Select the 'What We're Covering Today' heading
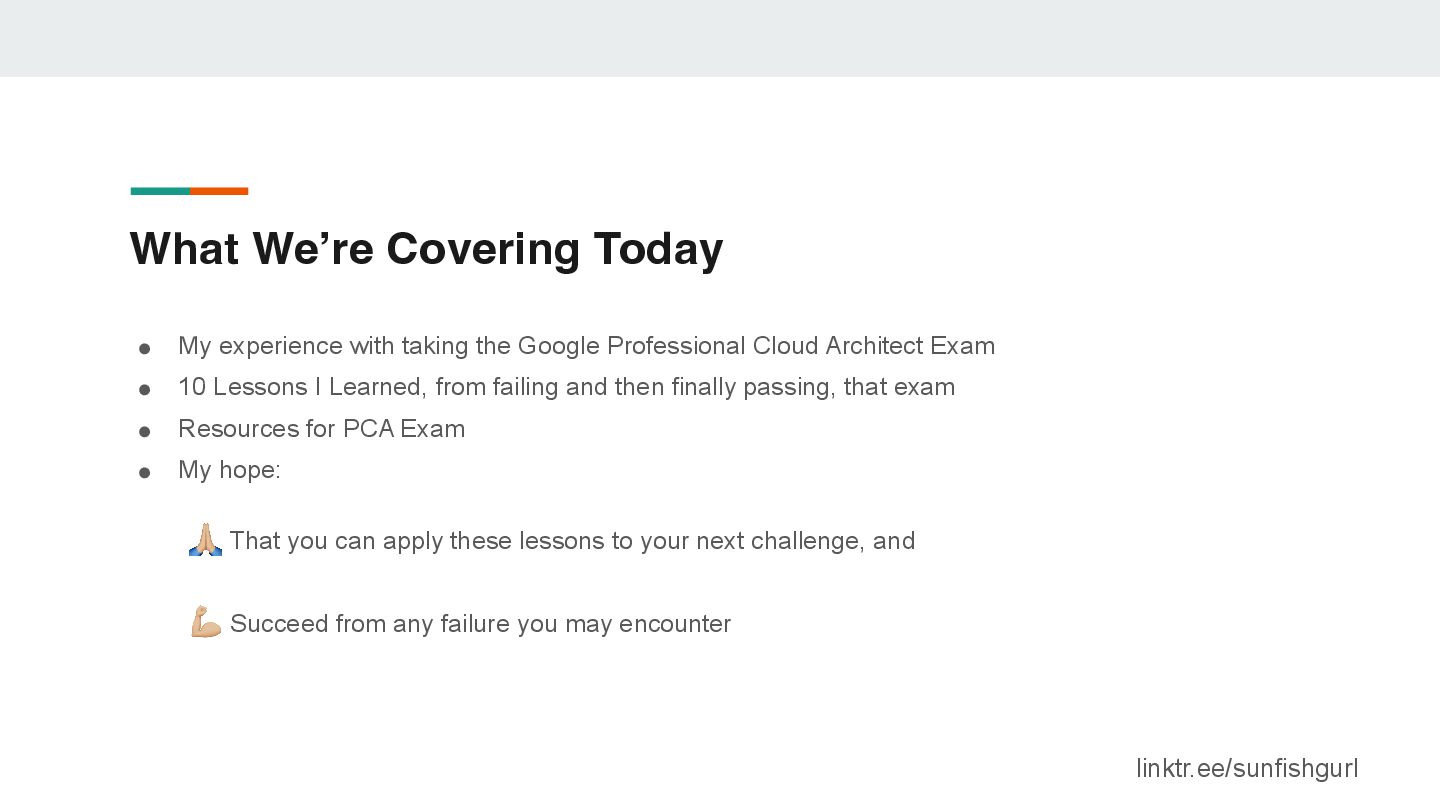 (x=426, y=248)
